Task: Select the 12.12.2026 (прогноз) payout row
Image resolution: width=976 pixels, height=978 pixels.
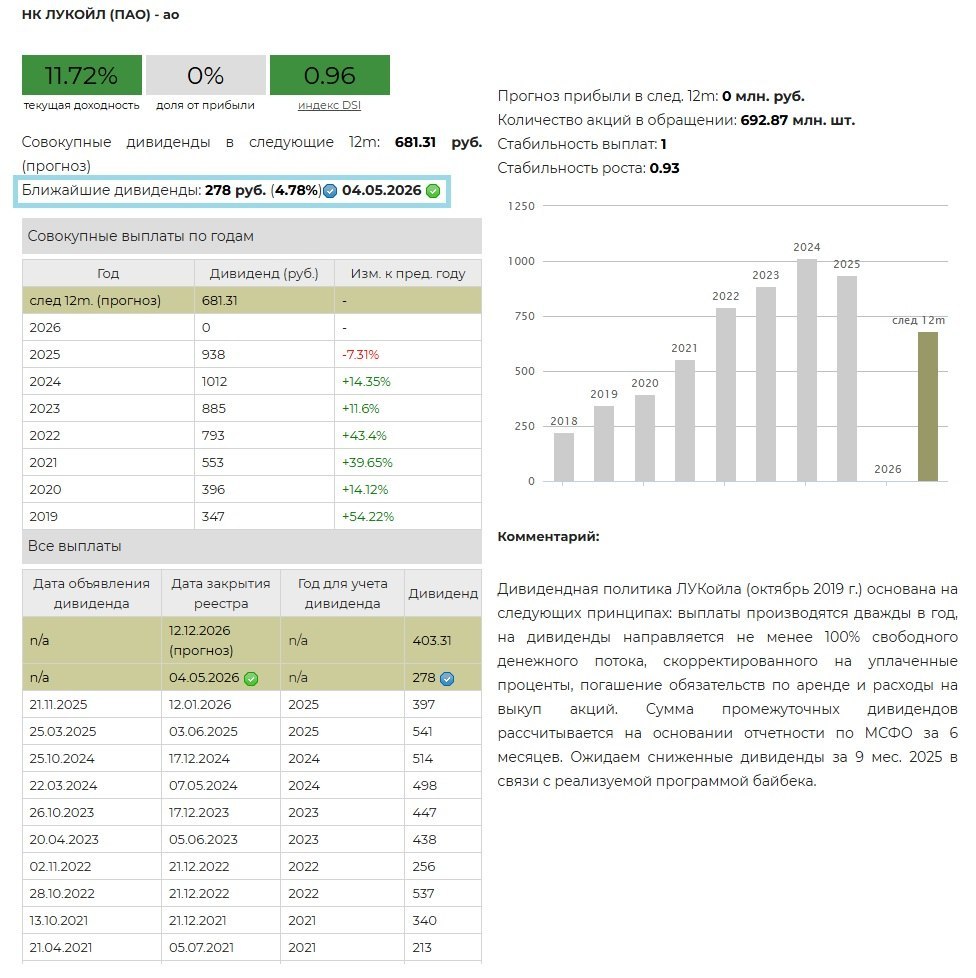Action: click(x=251, y=640)
